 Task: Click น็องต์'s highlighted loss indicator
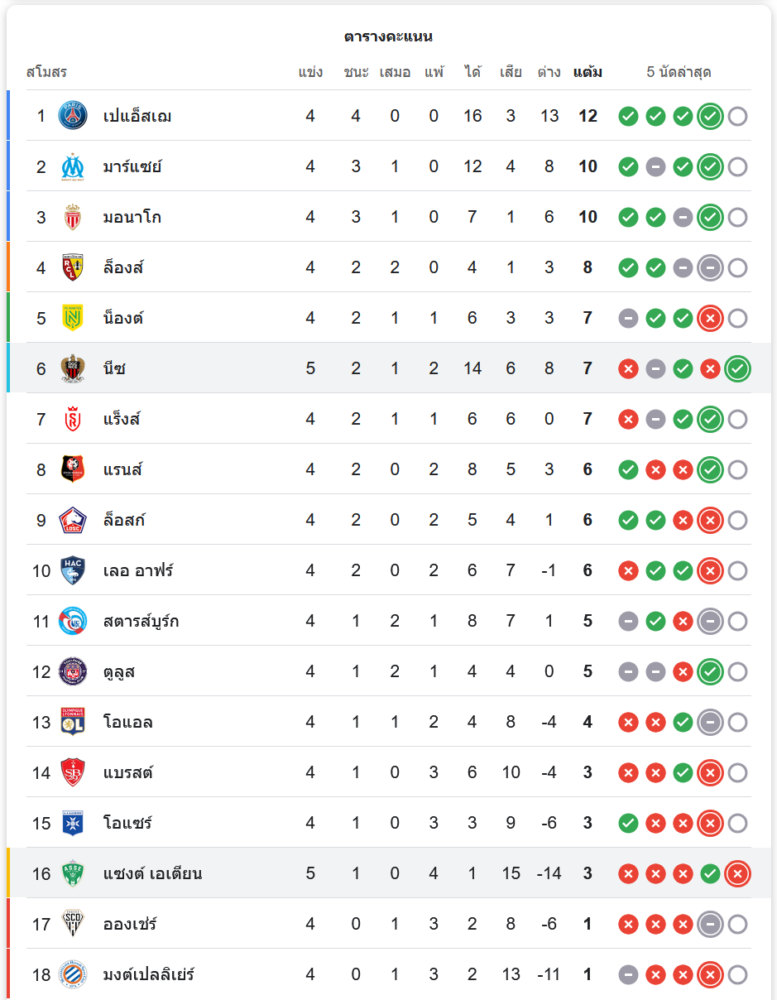[x=710, y=318]
